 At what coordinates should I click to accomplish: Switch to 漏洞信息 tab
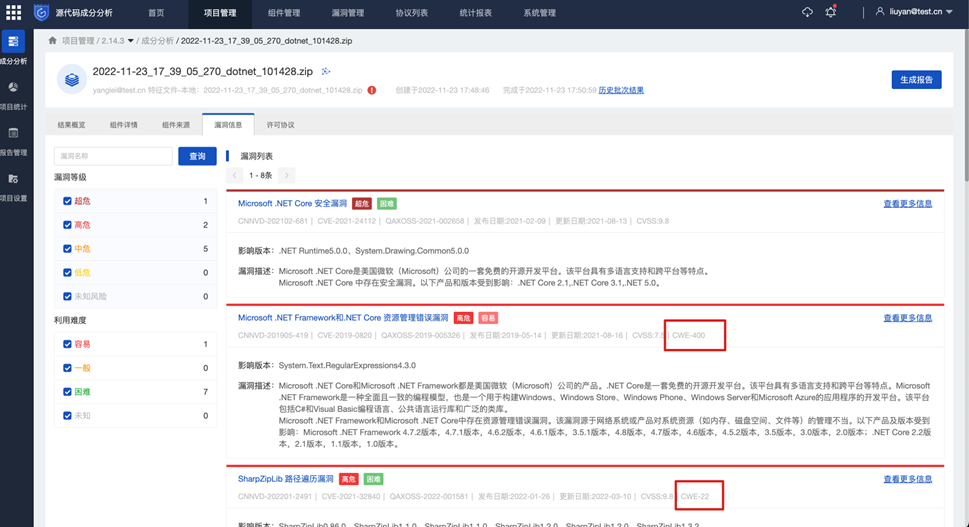(x=228, y=125)
